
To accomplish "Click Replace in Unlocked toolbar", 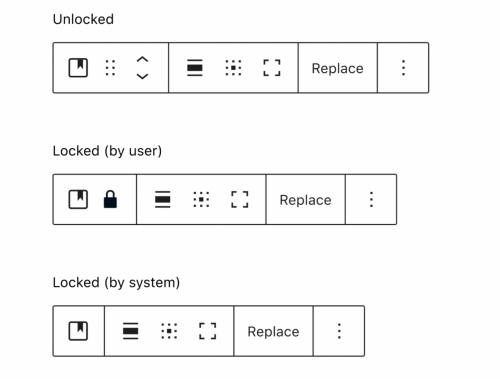I will (x=337, y=68).
